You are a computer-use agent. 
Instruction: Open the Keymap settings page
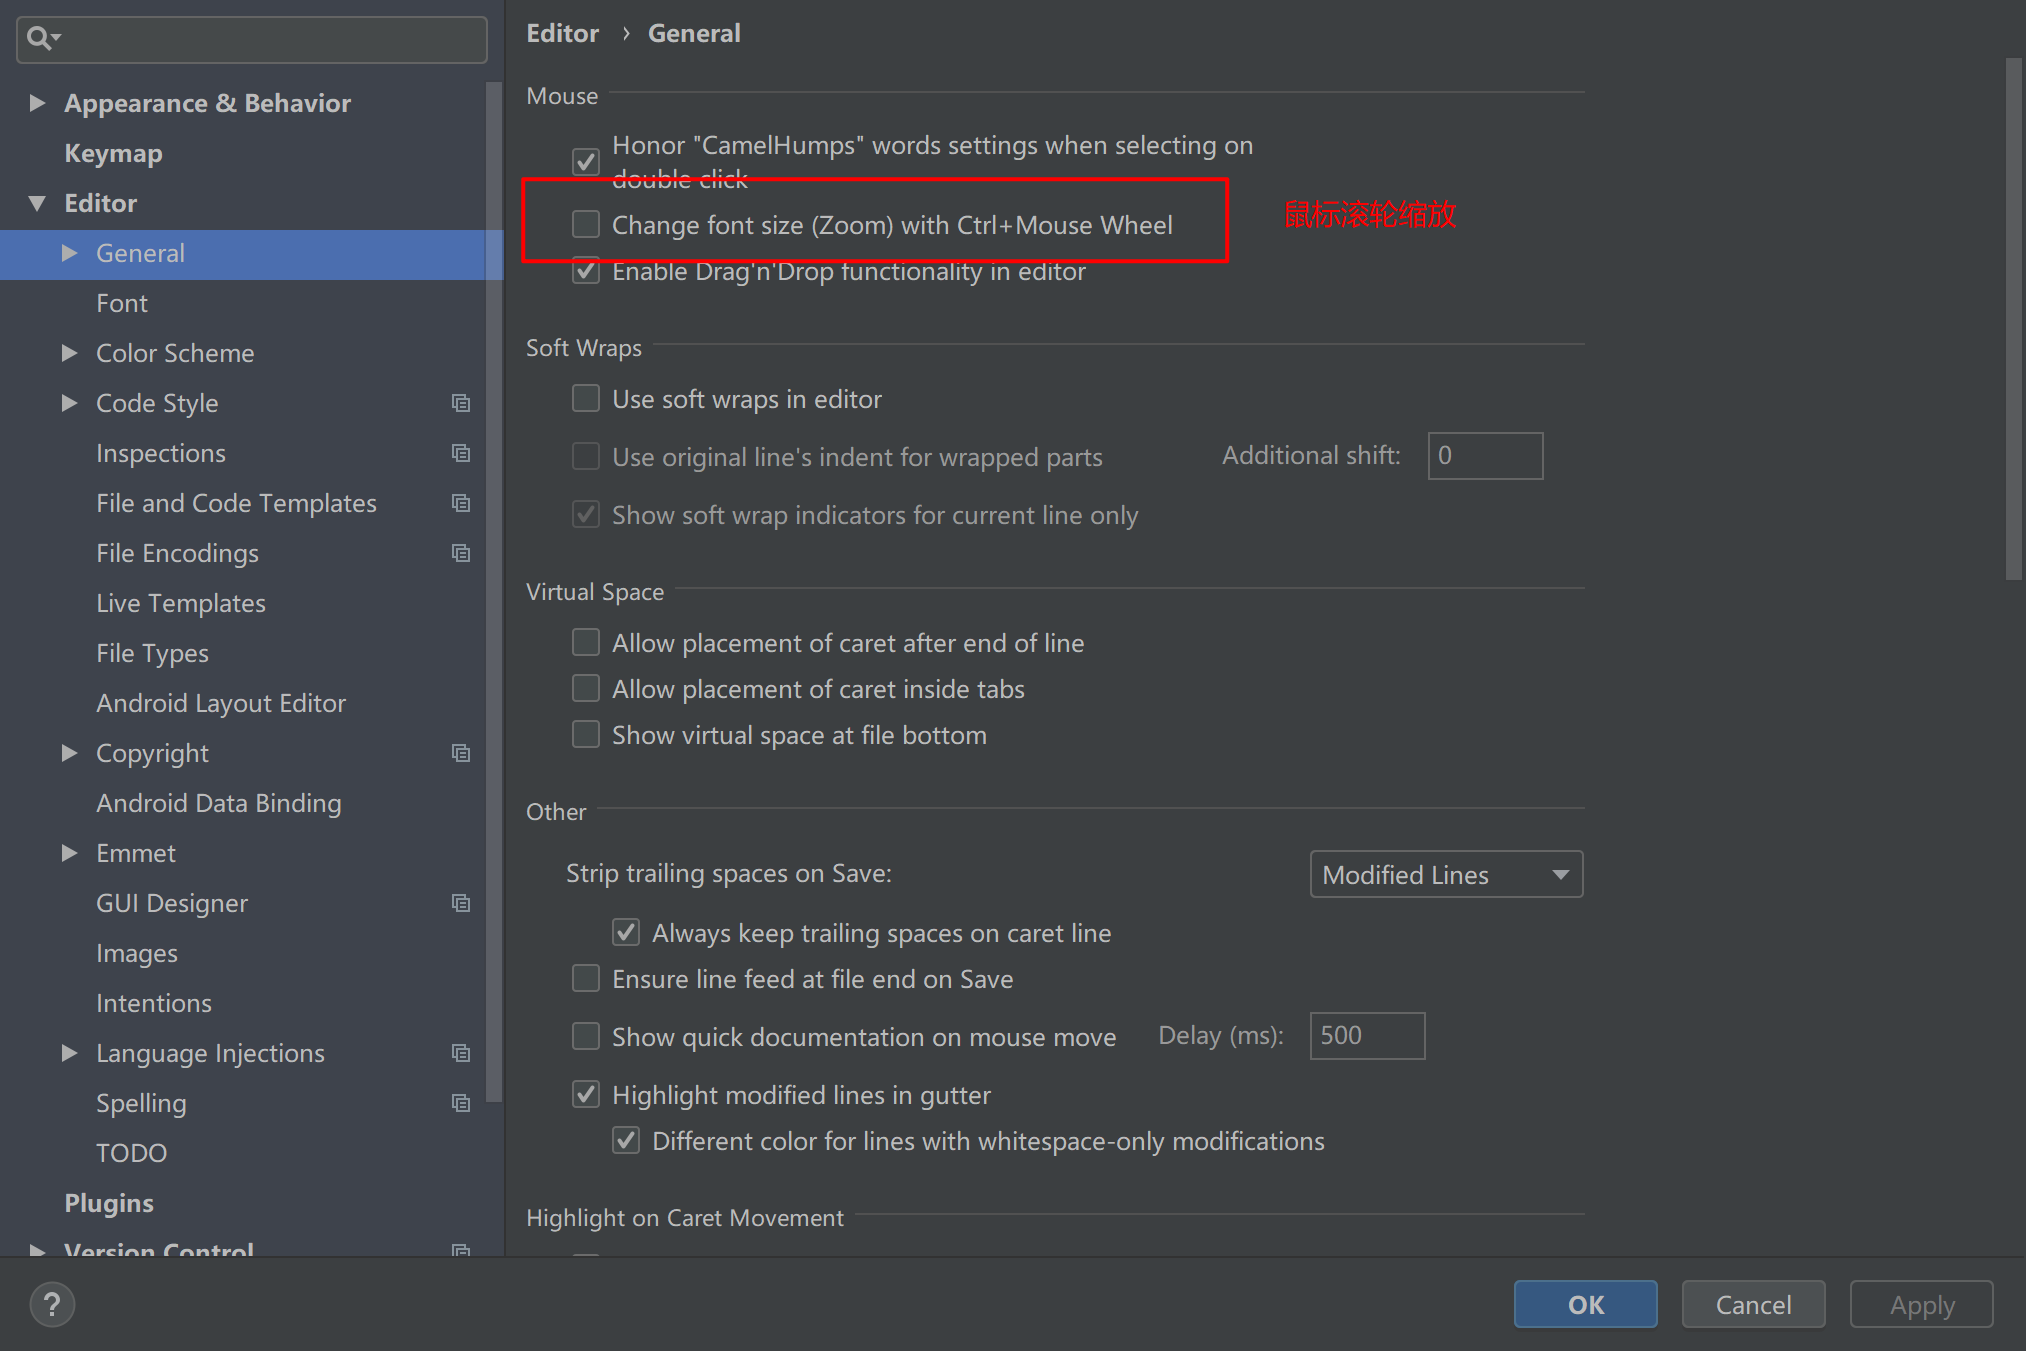113,153
